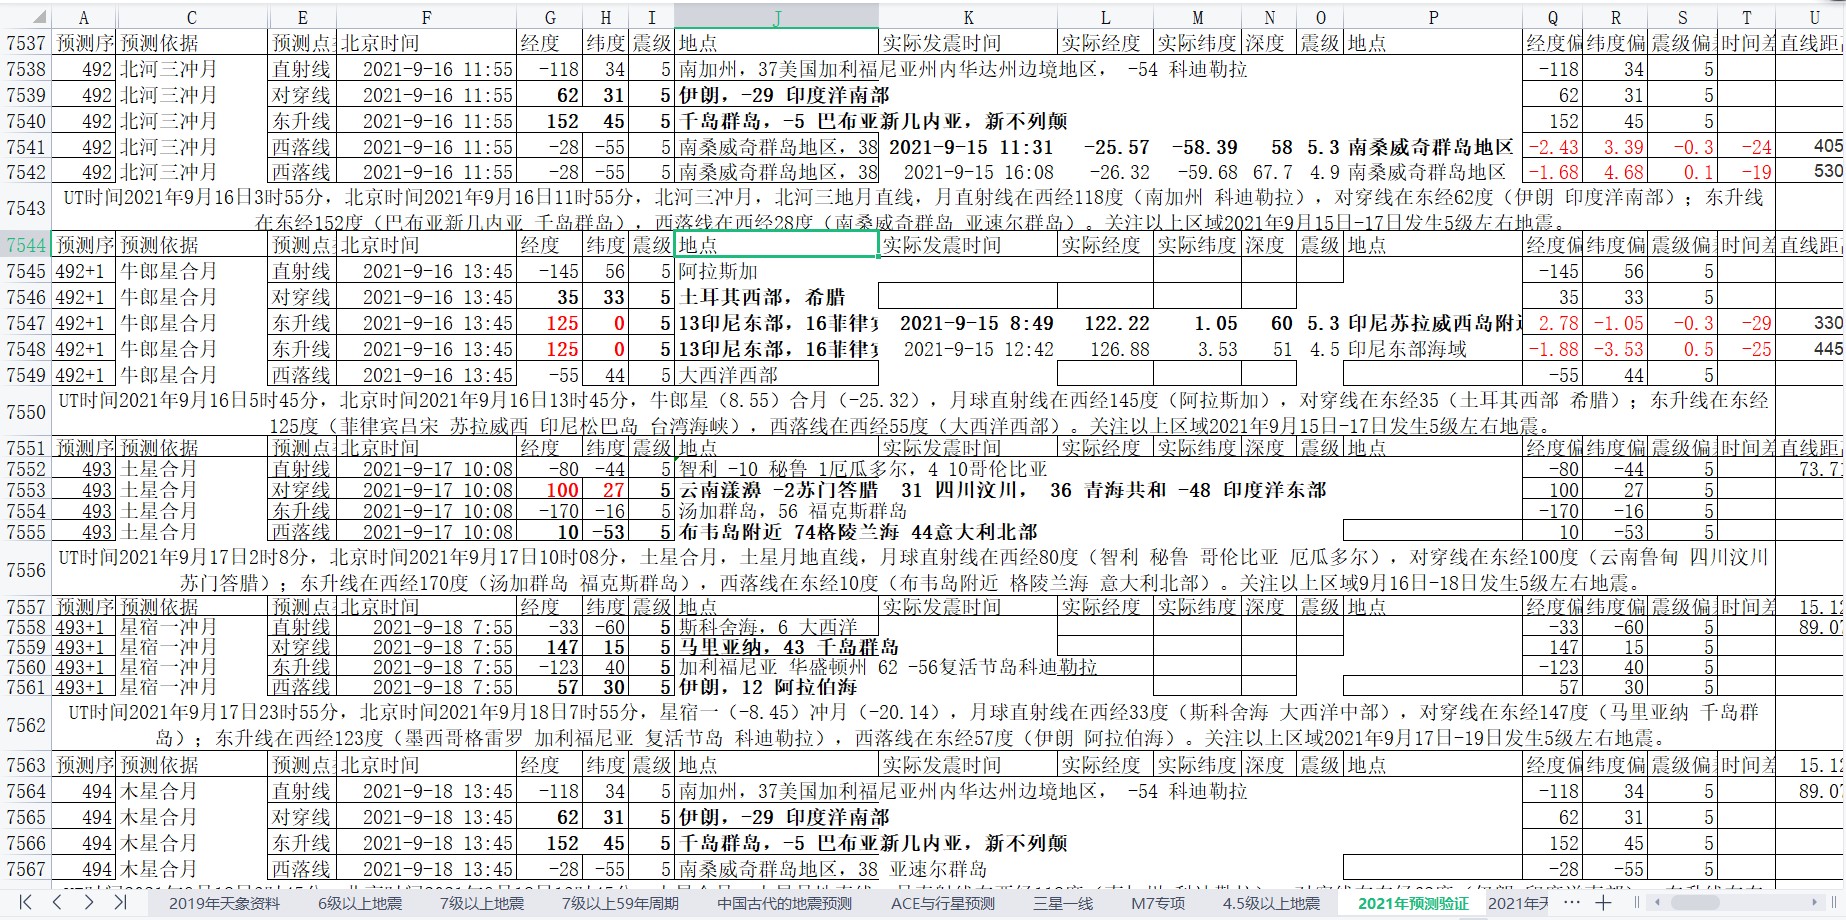Select column J header
This screenshot has height=920, width=1846.
coord(777,17)
